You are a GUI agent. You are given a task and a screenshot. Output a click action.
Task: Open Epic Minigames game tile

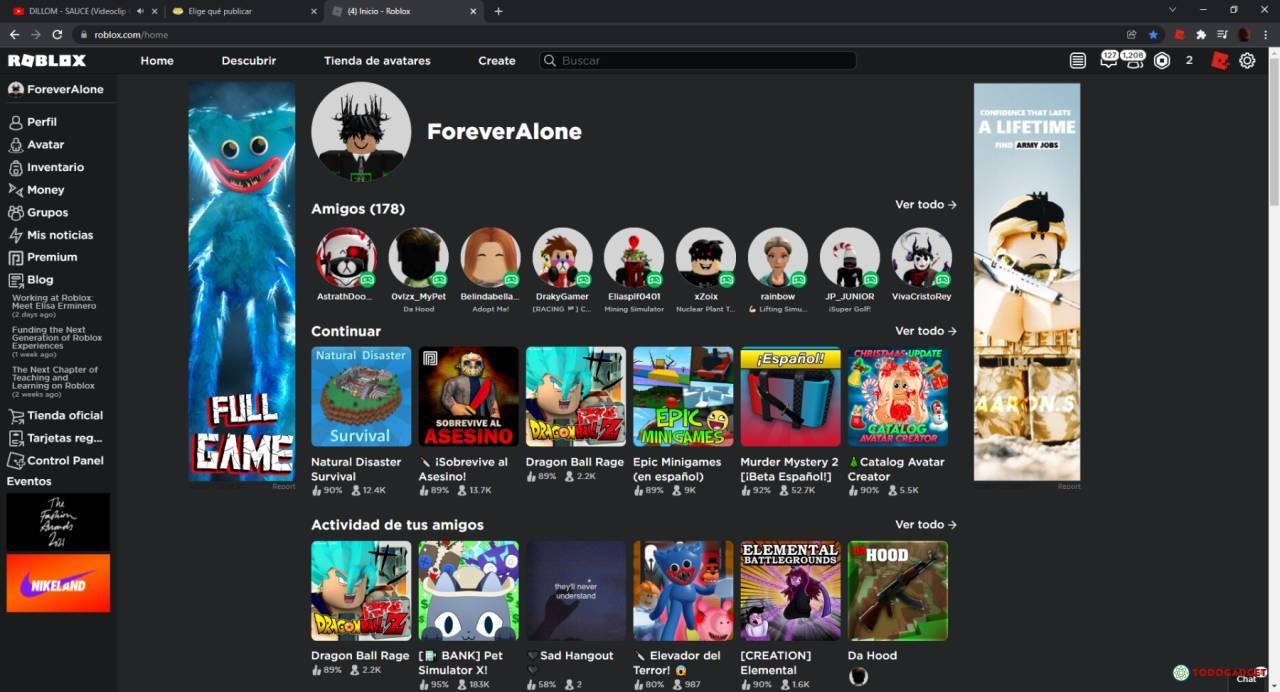pos(683,397)
